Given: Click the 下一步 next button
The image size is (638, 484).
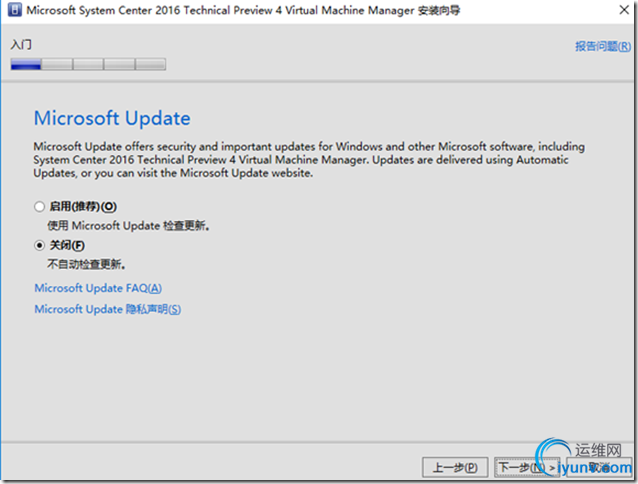Looking at the screenshot, I should tap(527, 467).
